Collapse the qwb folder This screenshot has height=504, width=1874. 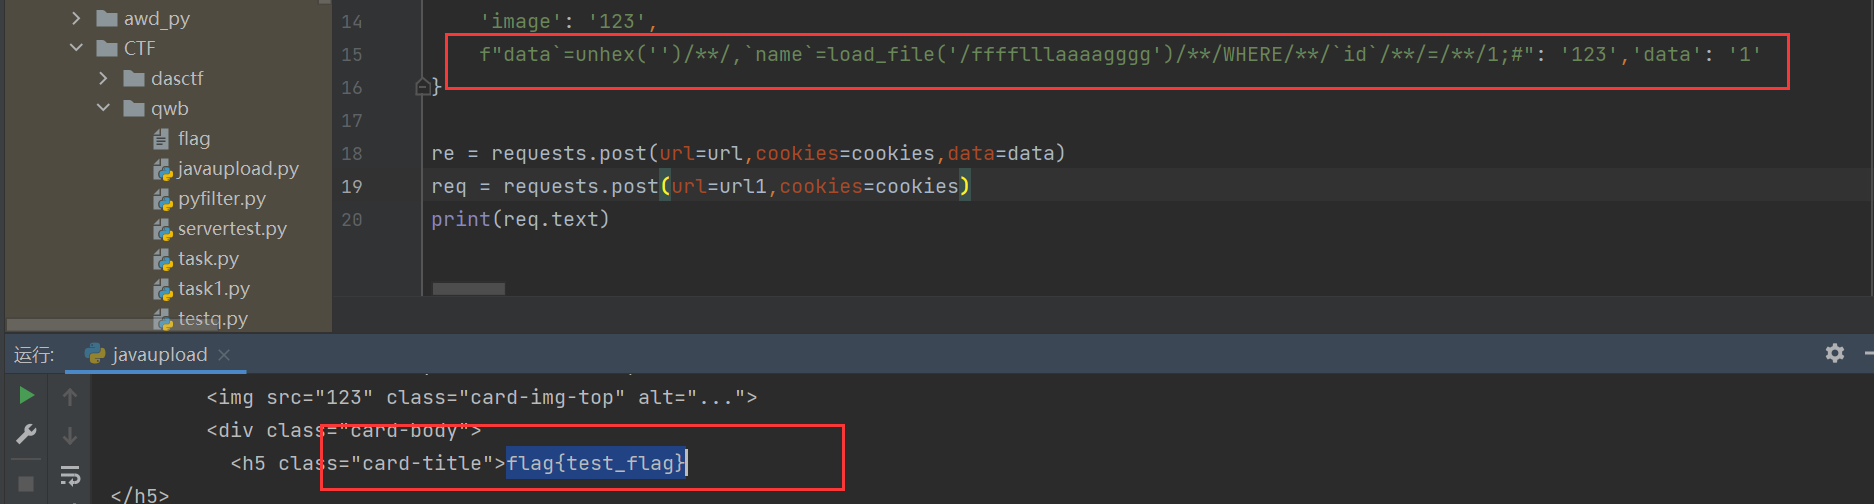coord(103,108)
